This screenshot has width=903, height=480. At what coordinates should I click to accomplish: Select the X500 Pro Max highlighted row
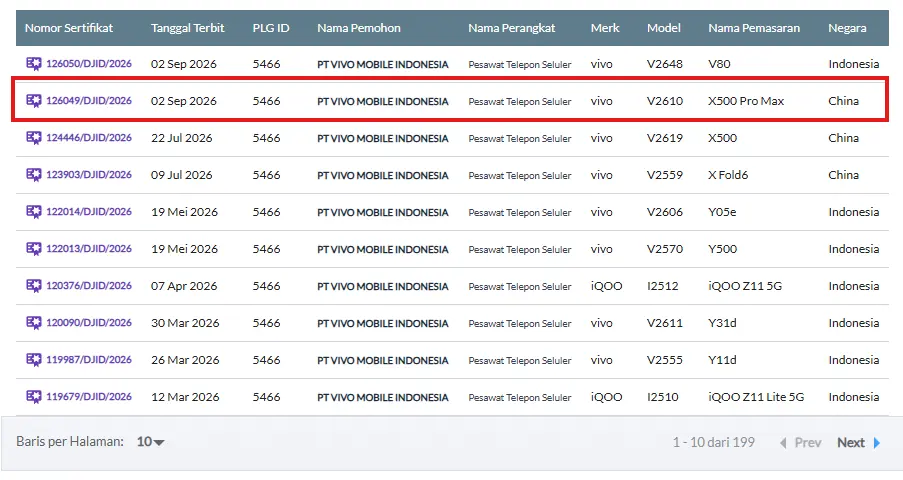coord(450,101)
